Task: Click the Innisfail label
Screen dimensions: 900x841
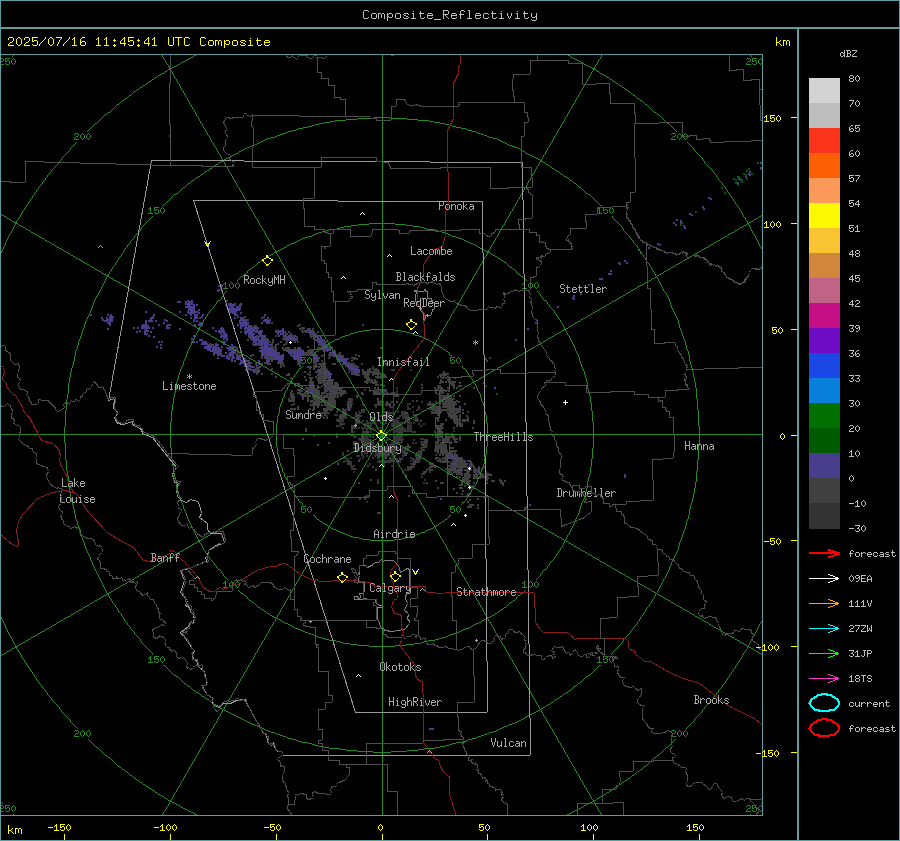Action: [x=403, y=362]
